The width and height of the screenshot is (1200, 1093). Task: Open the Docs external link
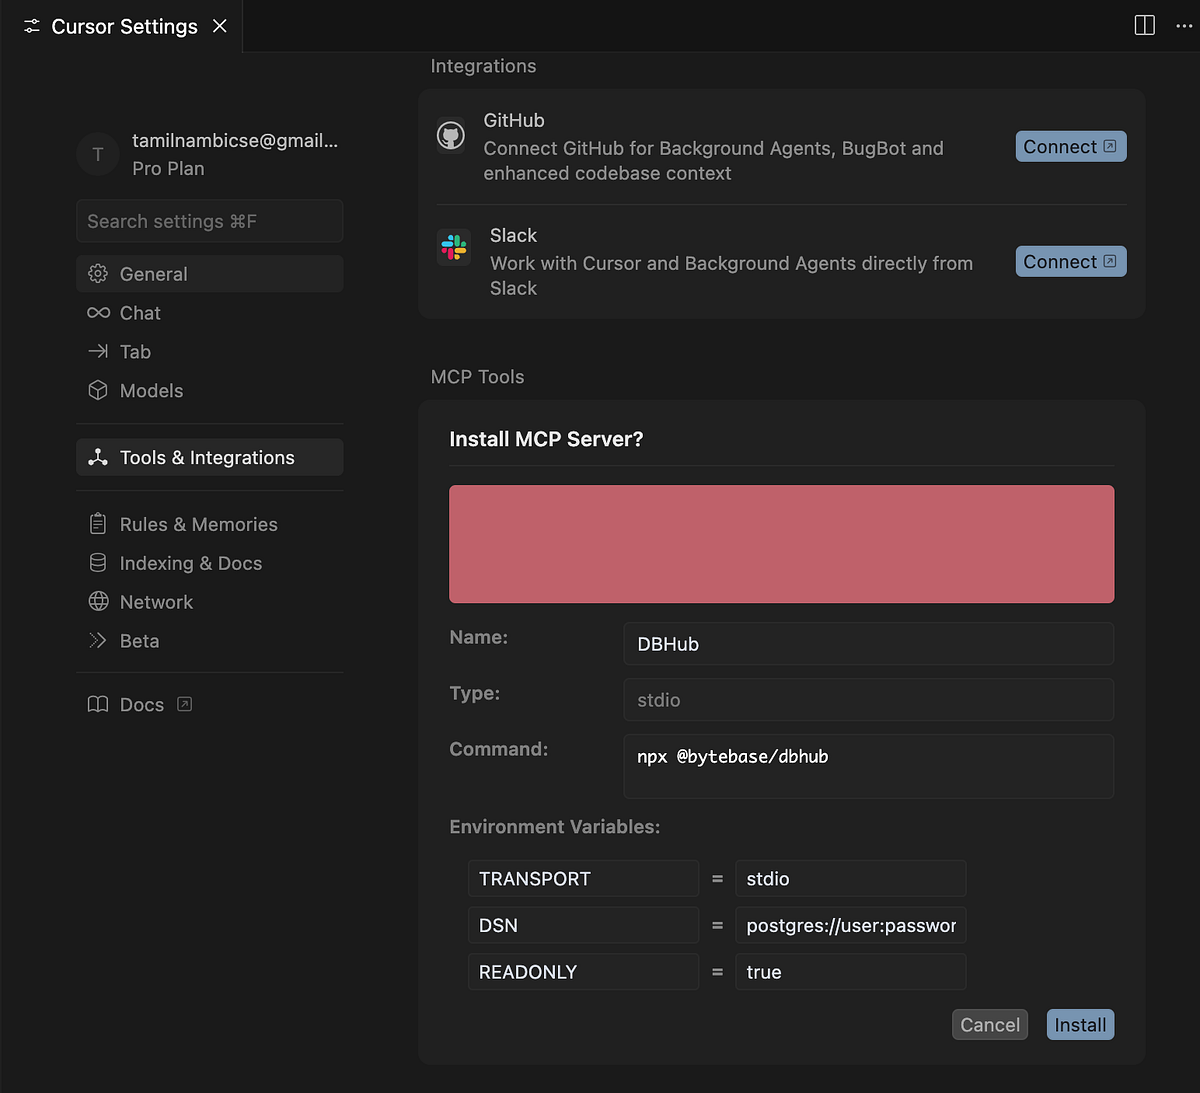[x=184, y=704]
